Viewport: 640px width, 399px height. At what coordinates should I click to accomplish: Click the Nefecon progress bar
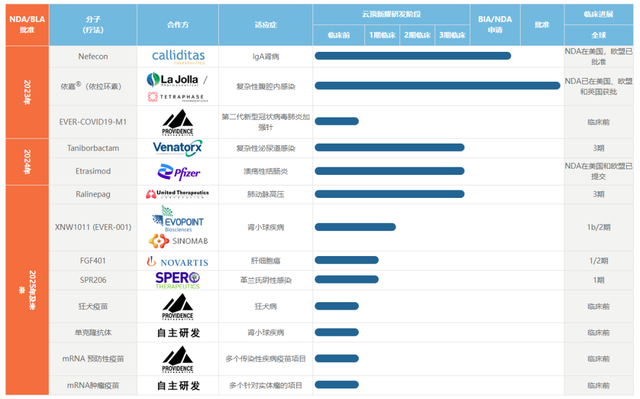(x=413, y=56)
